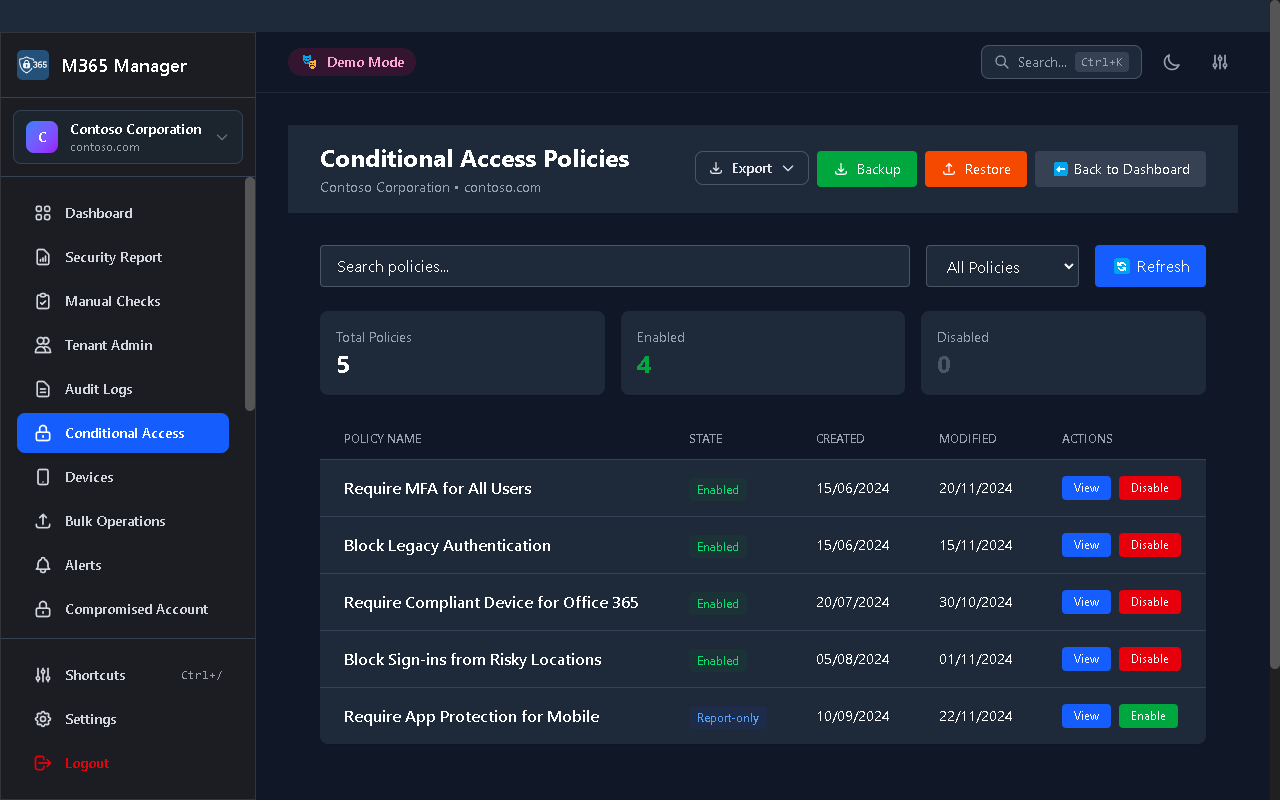Open the Security Report section

[x=112, y=257]
